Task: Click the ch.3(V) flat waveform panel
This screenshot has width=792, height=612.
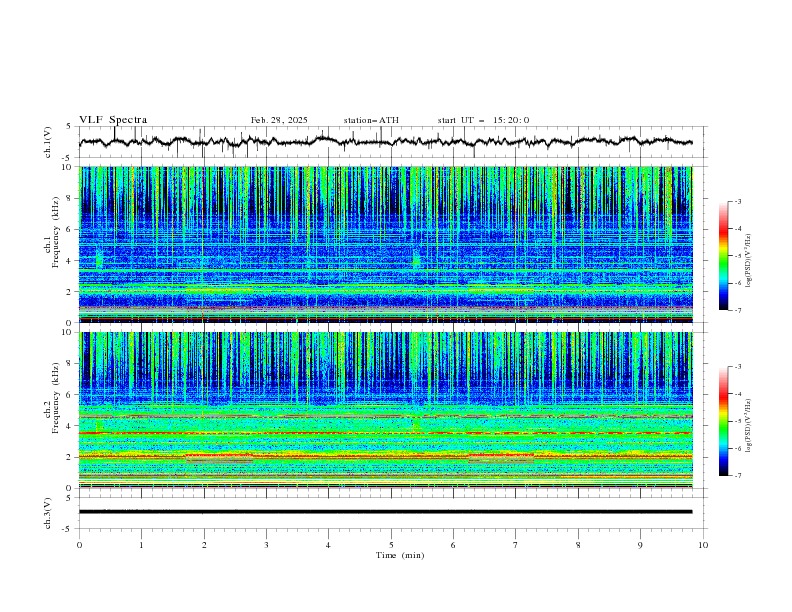Action: click(393, 513)
